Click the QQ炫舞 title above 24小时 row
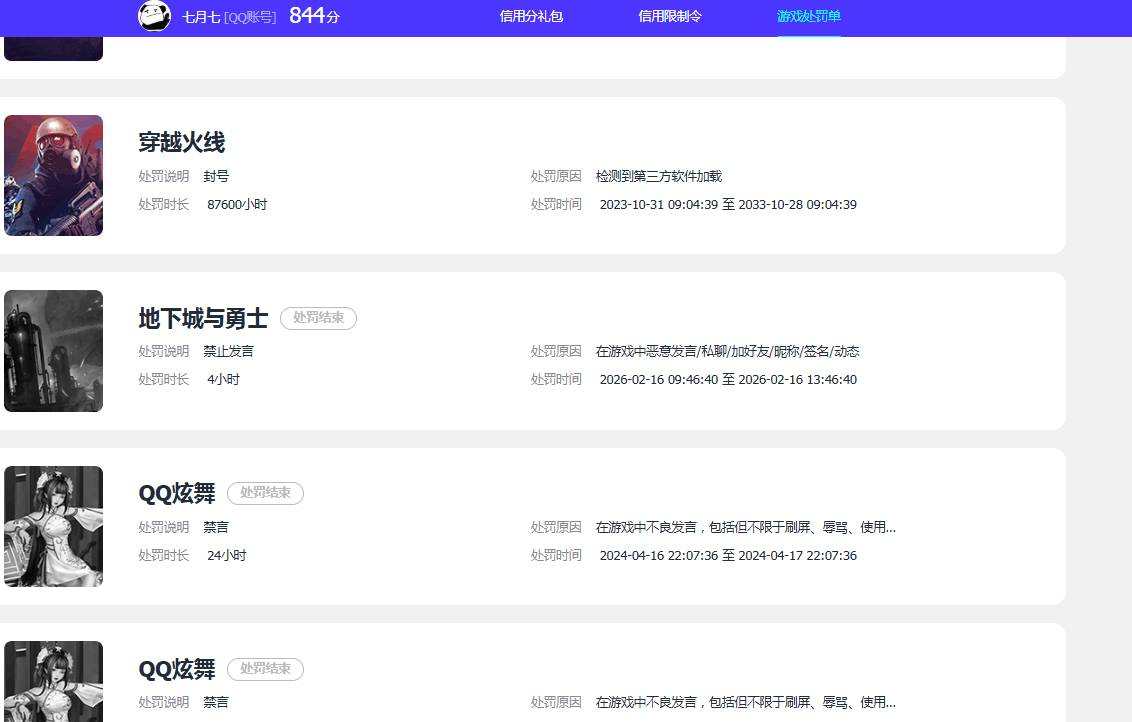This screenshot has height=722, width=1132. pos(177,493)
